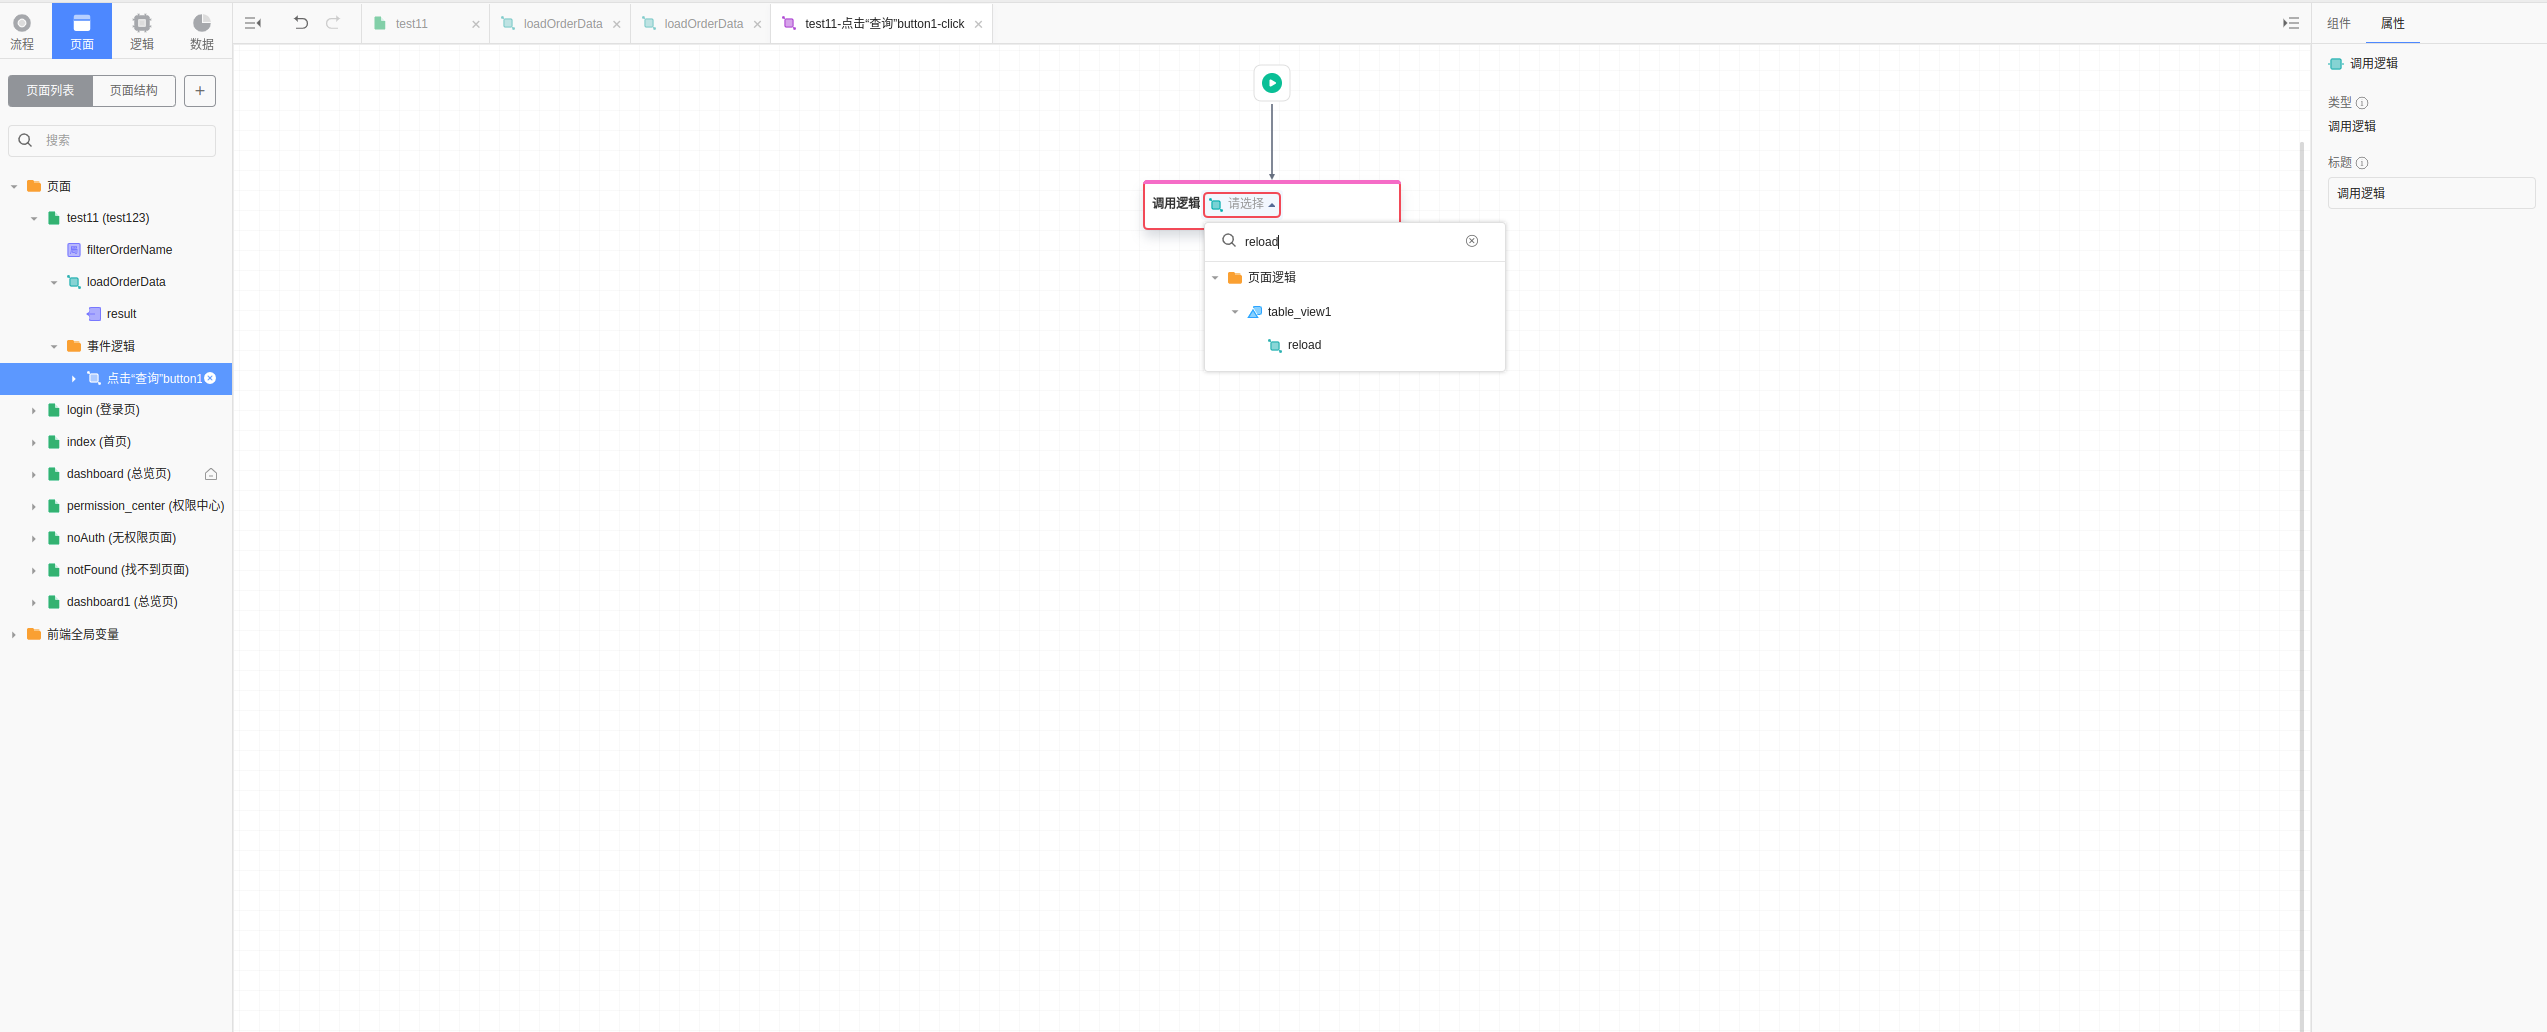
Task: Open the dashboard1 (总览页) page
Action: 122,602
